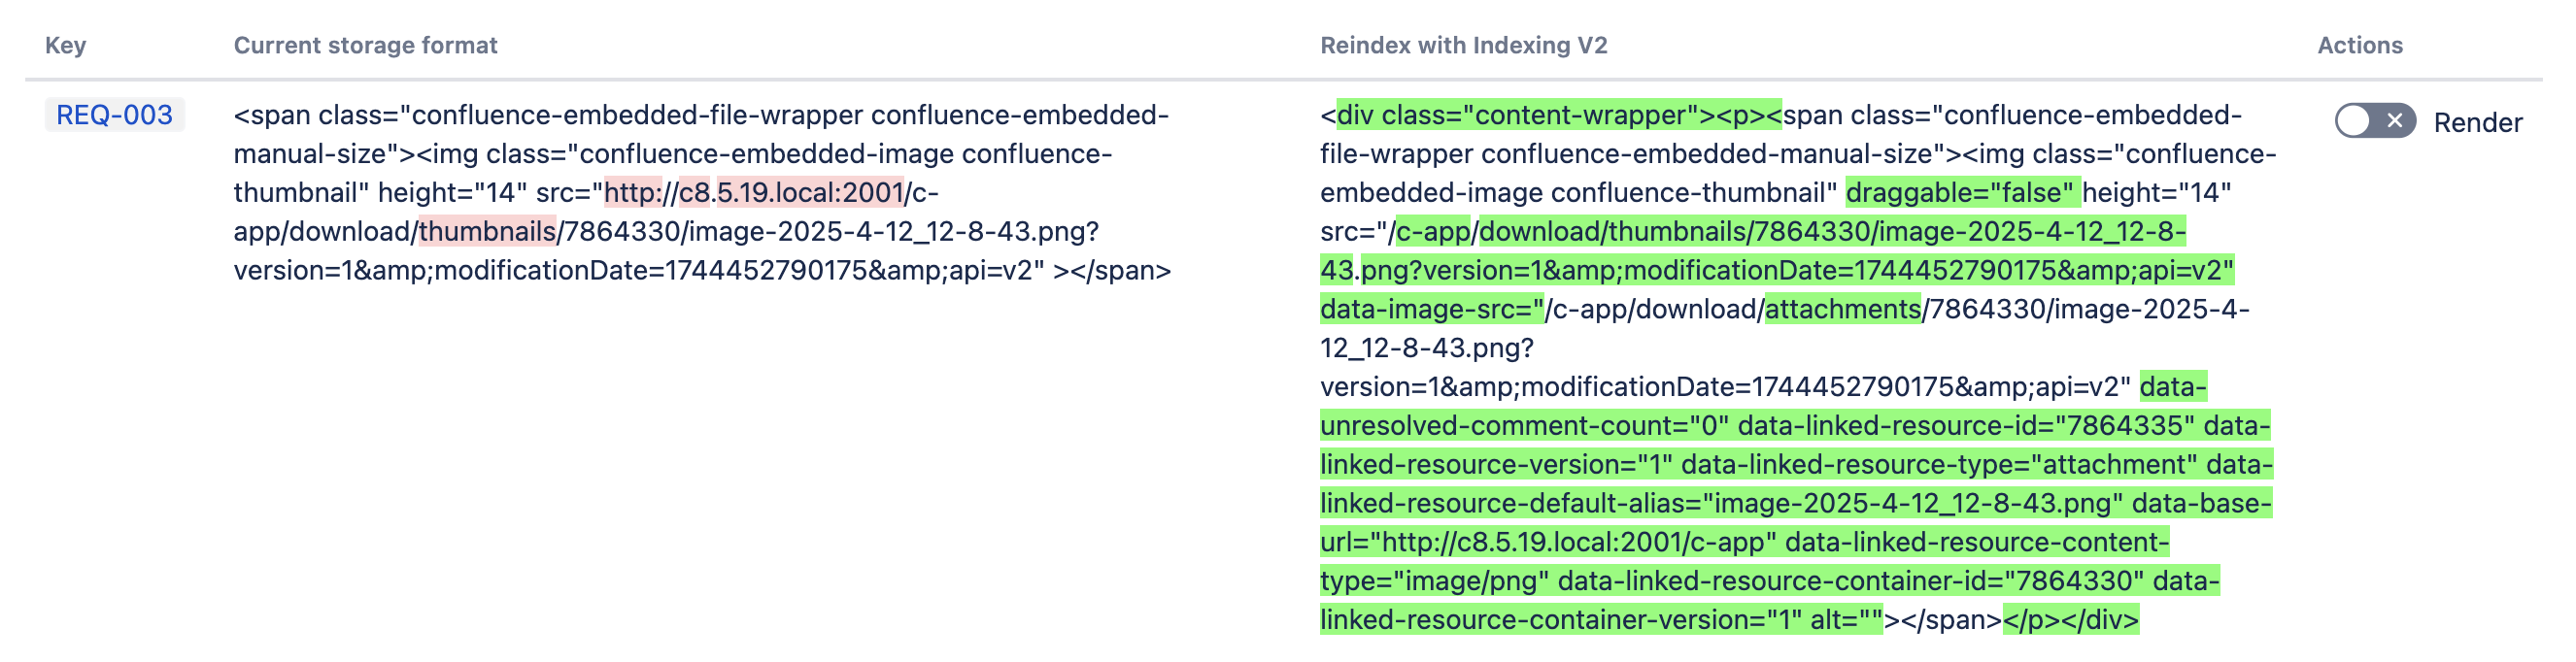
Task: Click the red-highlighted "thumbnails" word
Action: [487, 232]
